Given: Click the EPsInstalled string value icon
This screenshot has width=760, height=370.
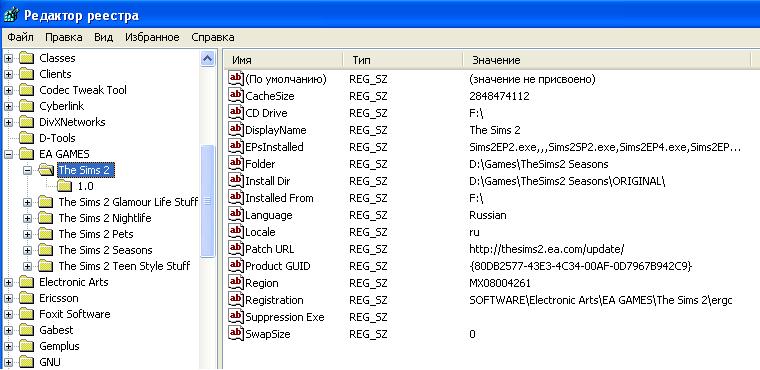Looking at the screenshot, I should click(236, 146).
